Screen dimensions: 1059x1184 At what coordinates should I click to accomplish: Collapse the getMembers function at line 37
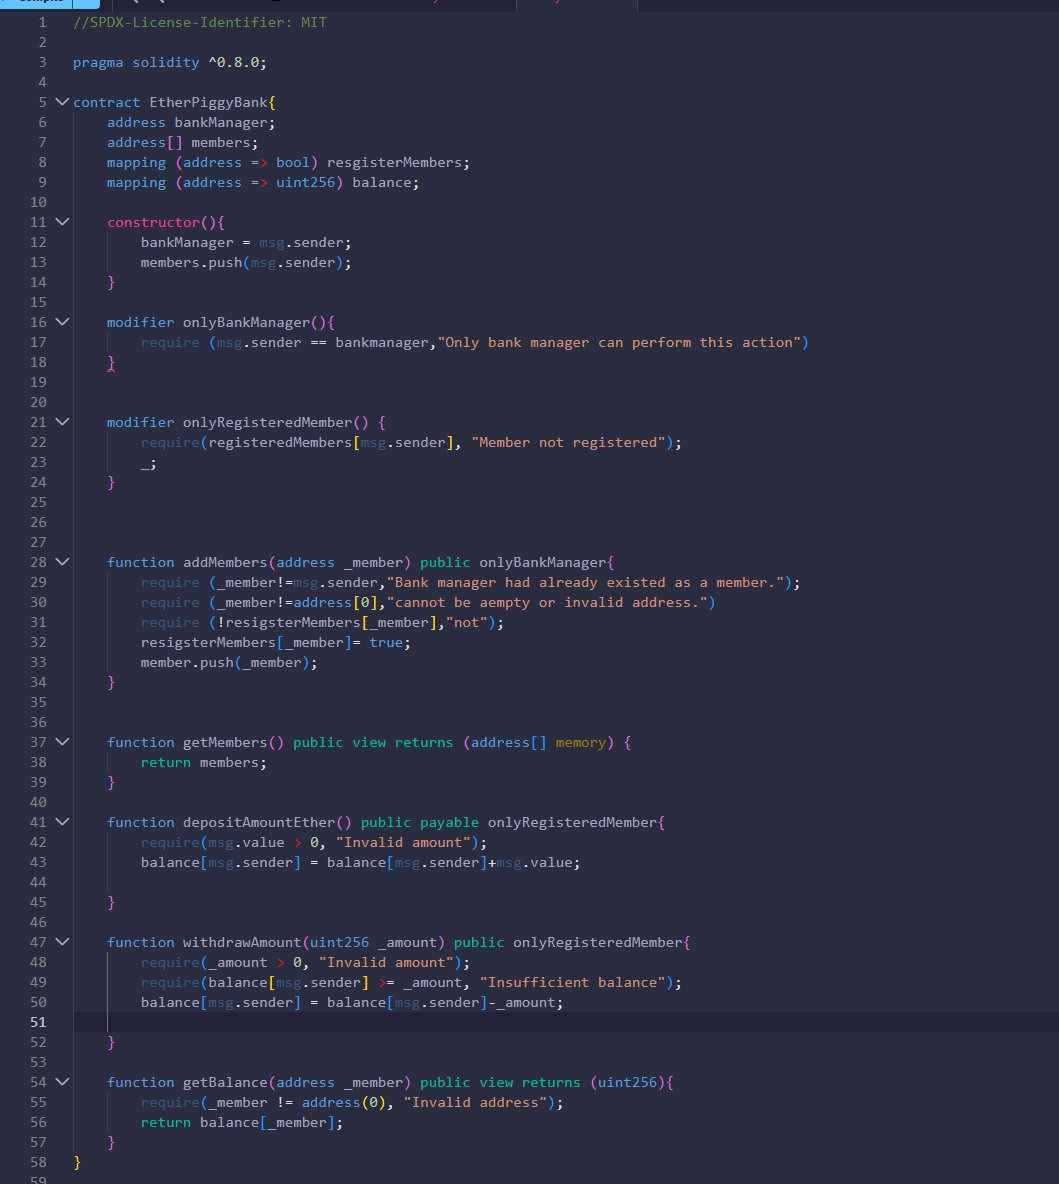[63, 742]
